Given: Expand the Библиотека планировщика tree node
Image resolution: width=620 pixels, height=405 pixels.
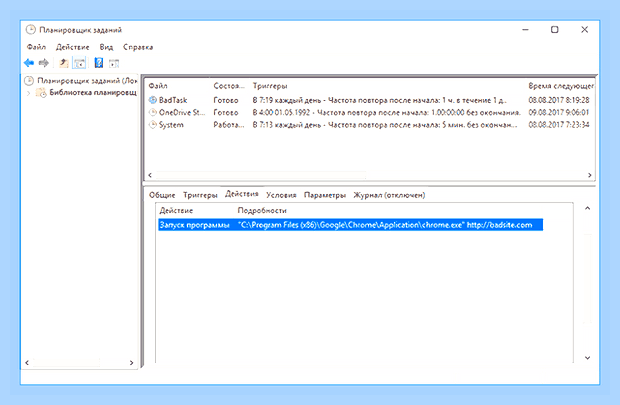Looking at the screenshot, I should click(x=28, y=93).
